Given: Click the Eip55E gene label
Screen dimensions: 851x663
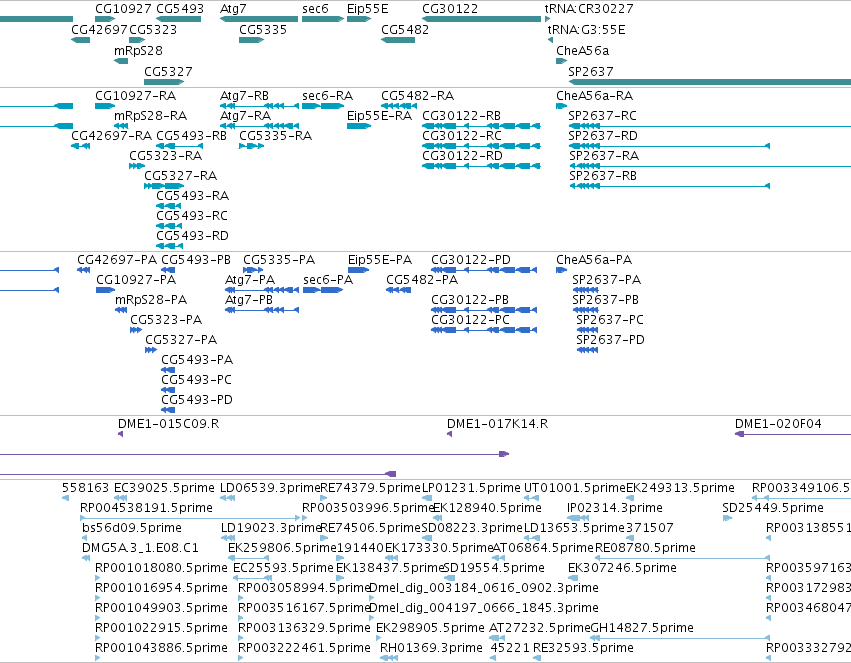Looking at the screenshot, I should coord(367,9).
